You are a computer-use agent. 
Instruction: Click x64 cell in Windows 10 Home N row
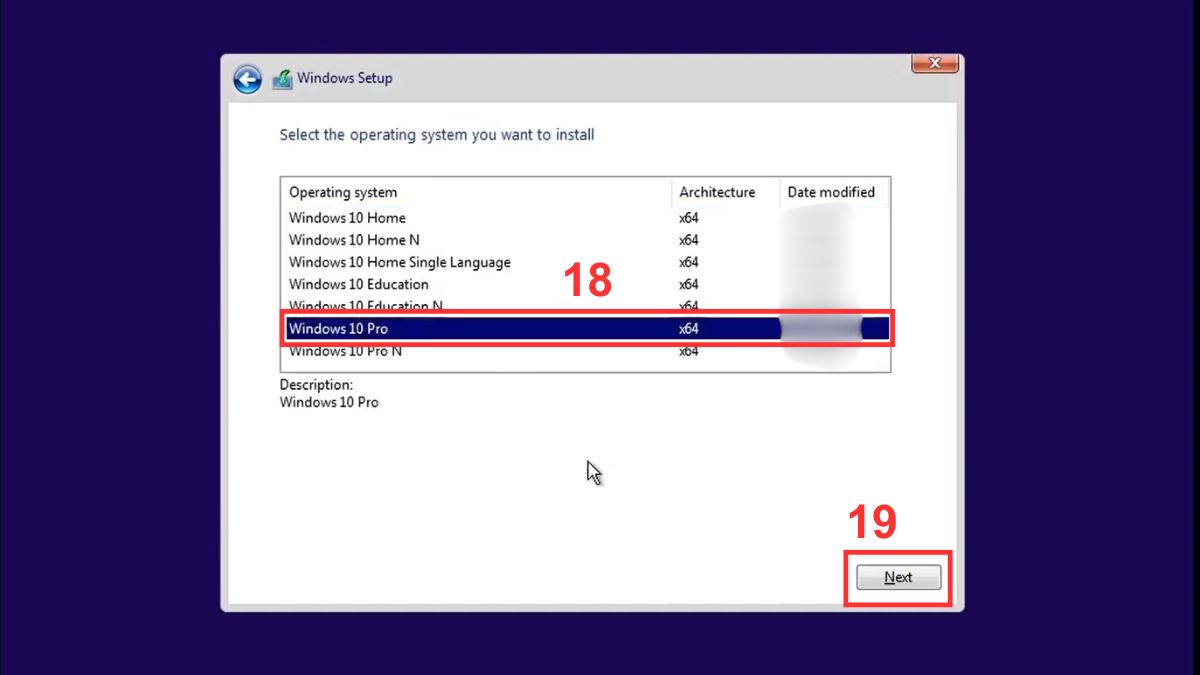(x=688, y=240)
